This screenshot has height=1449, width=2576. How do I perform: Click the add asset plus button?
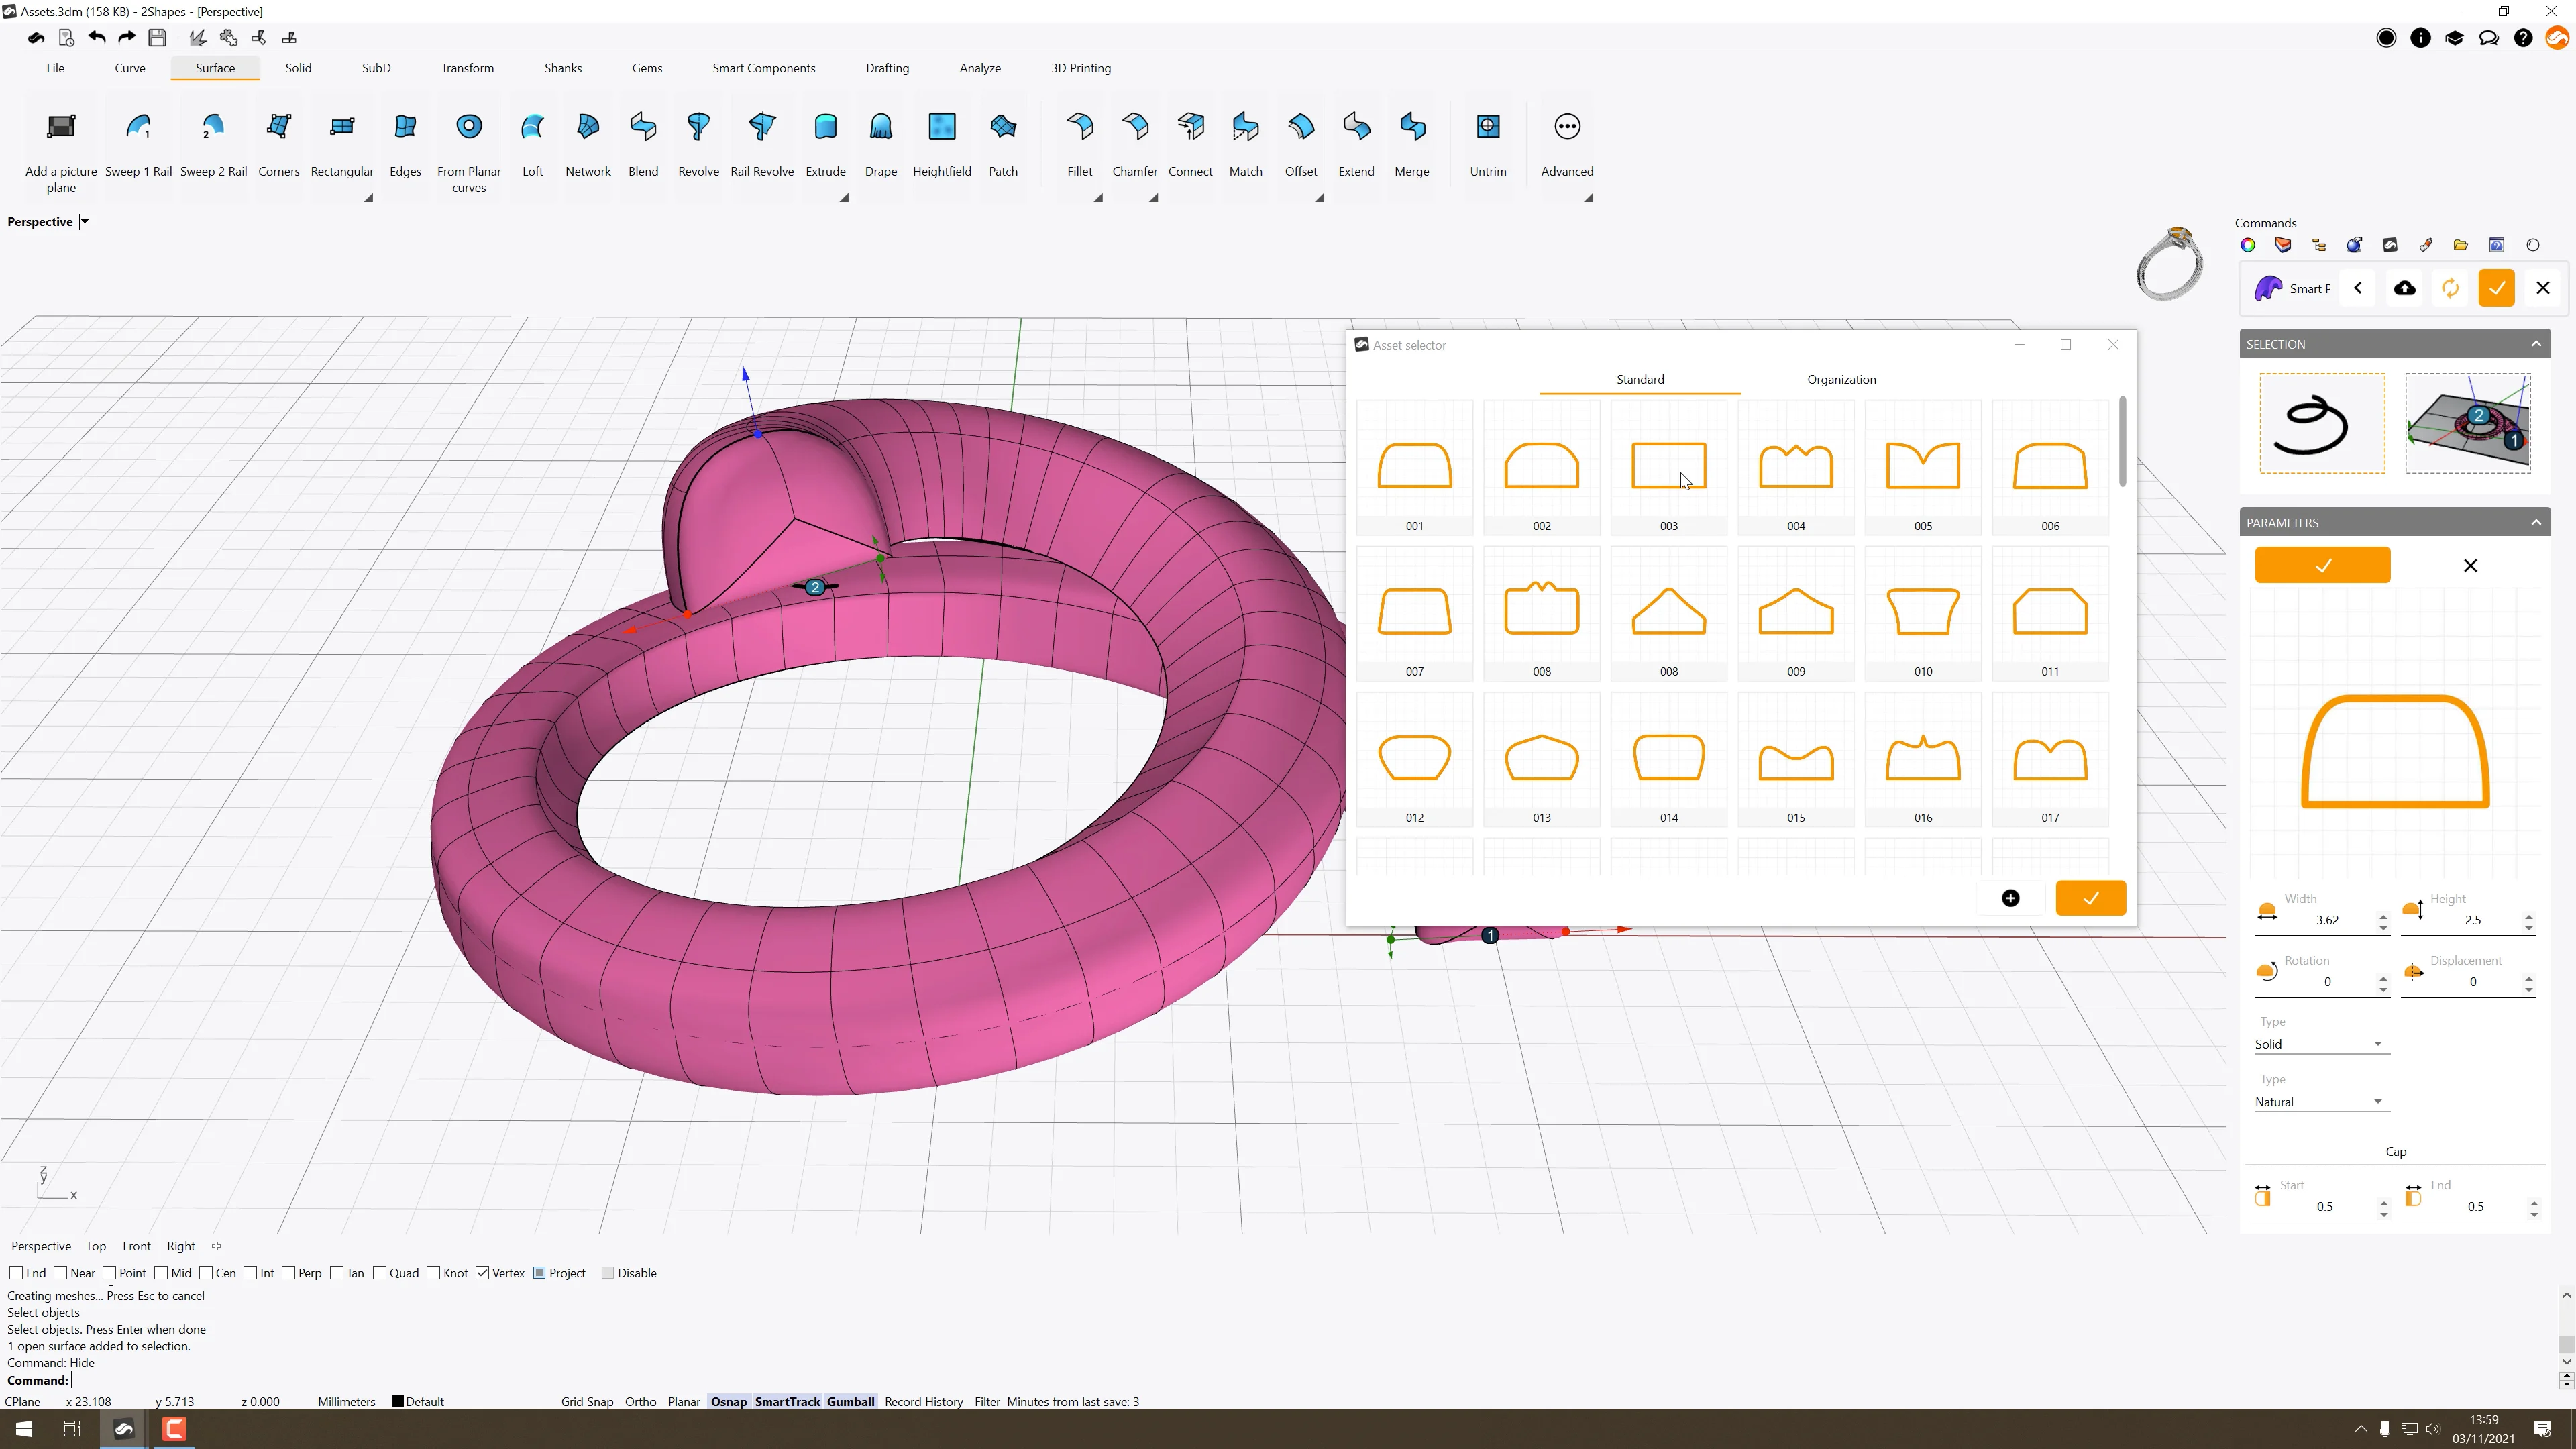(2010, 898)
